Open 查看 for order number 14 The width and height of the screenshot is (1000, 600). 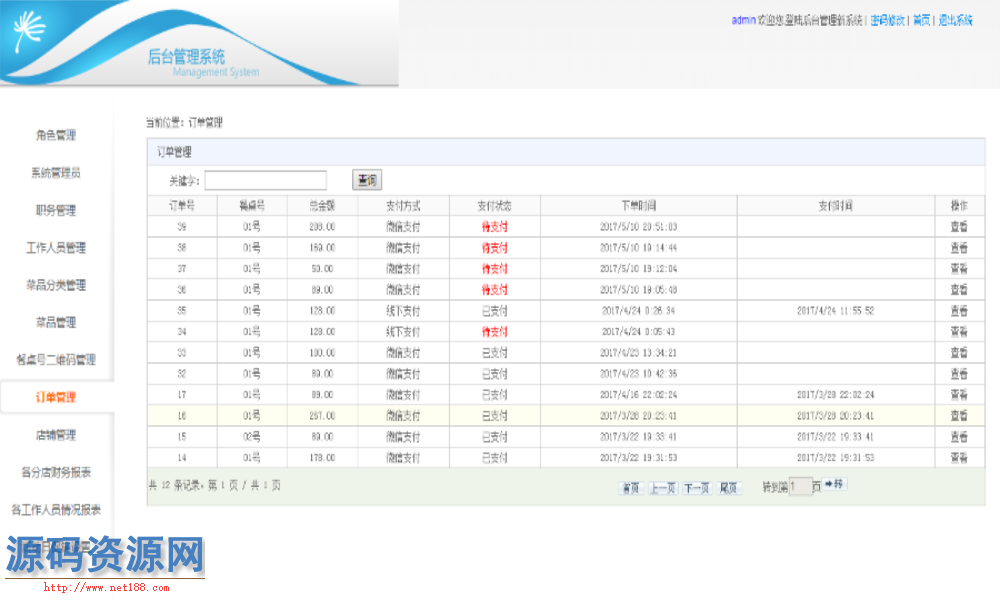959,457
